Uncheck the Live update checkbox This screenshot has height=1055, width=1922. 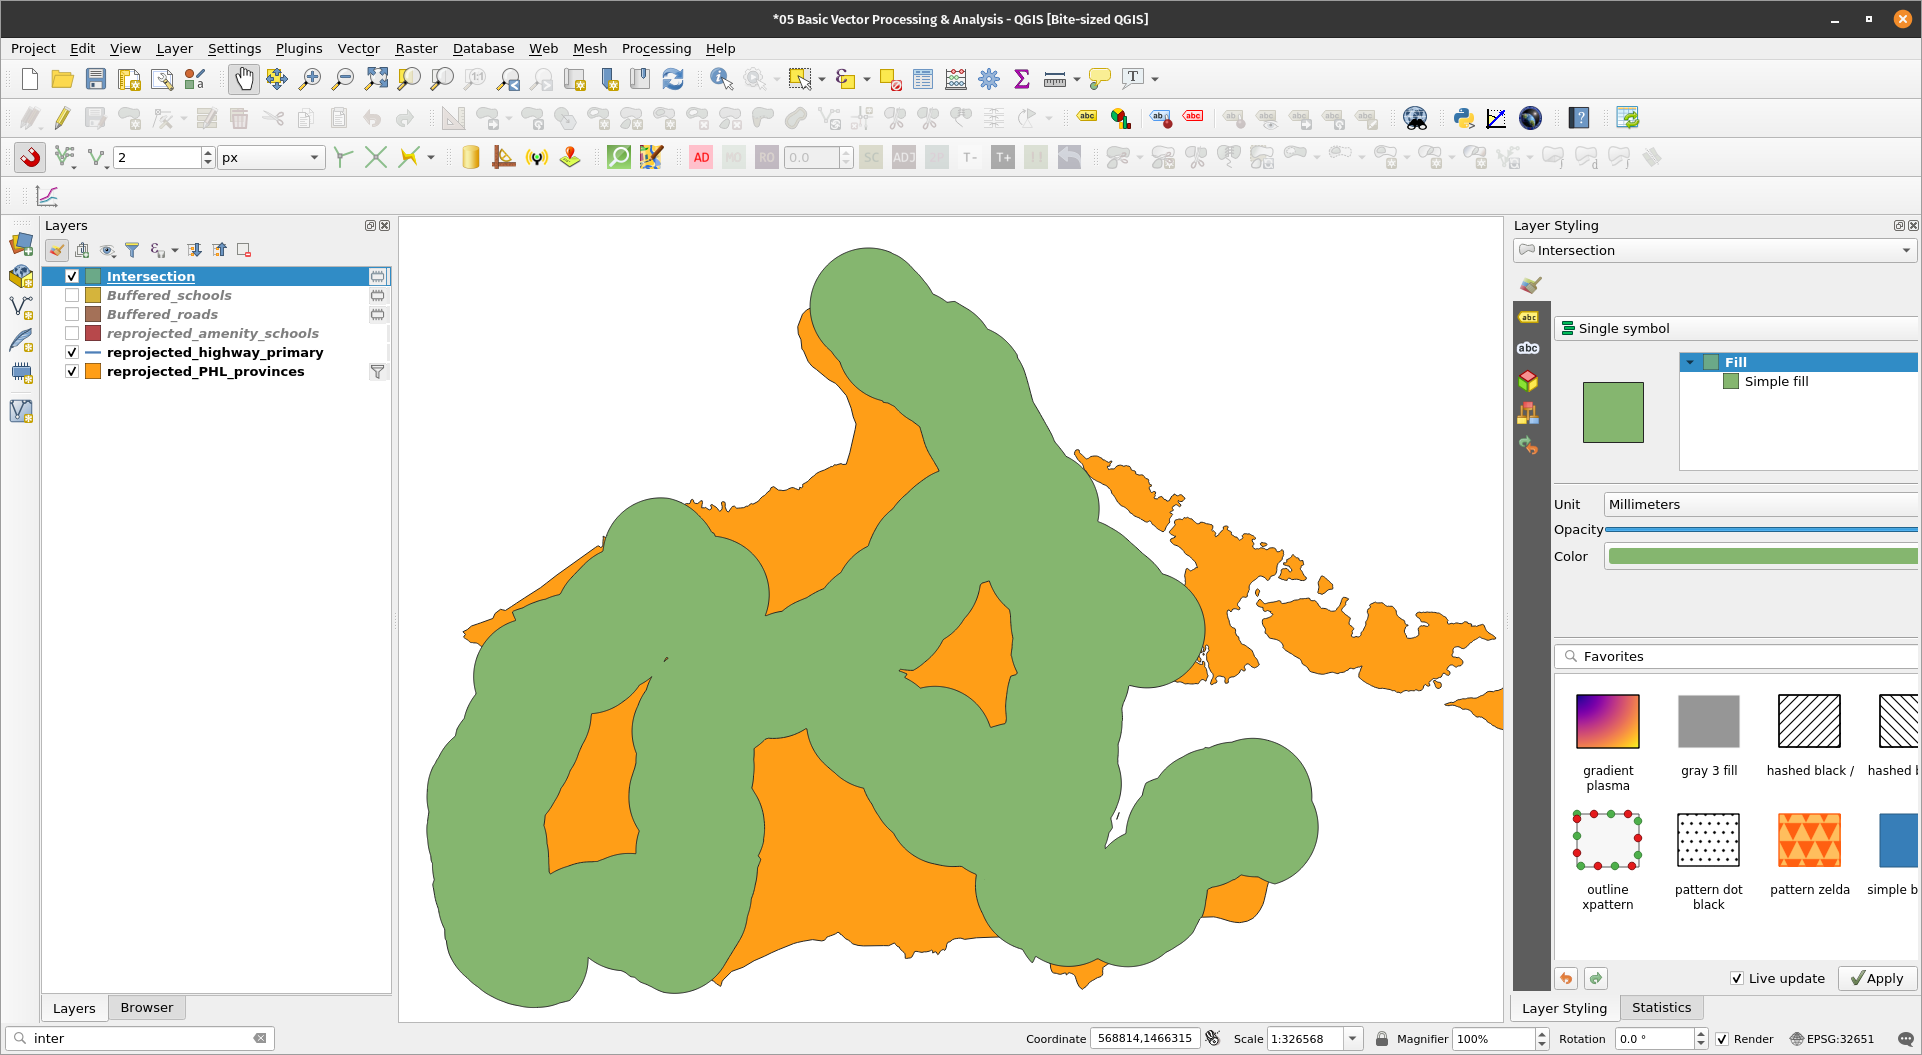(1737, 978)
